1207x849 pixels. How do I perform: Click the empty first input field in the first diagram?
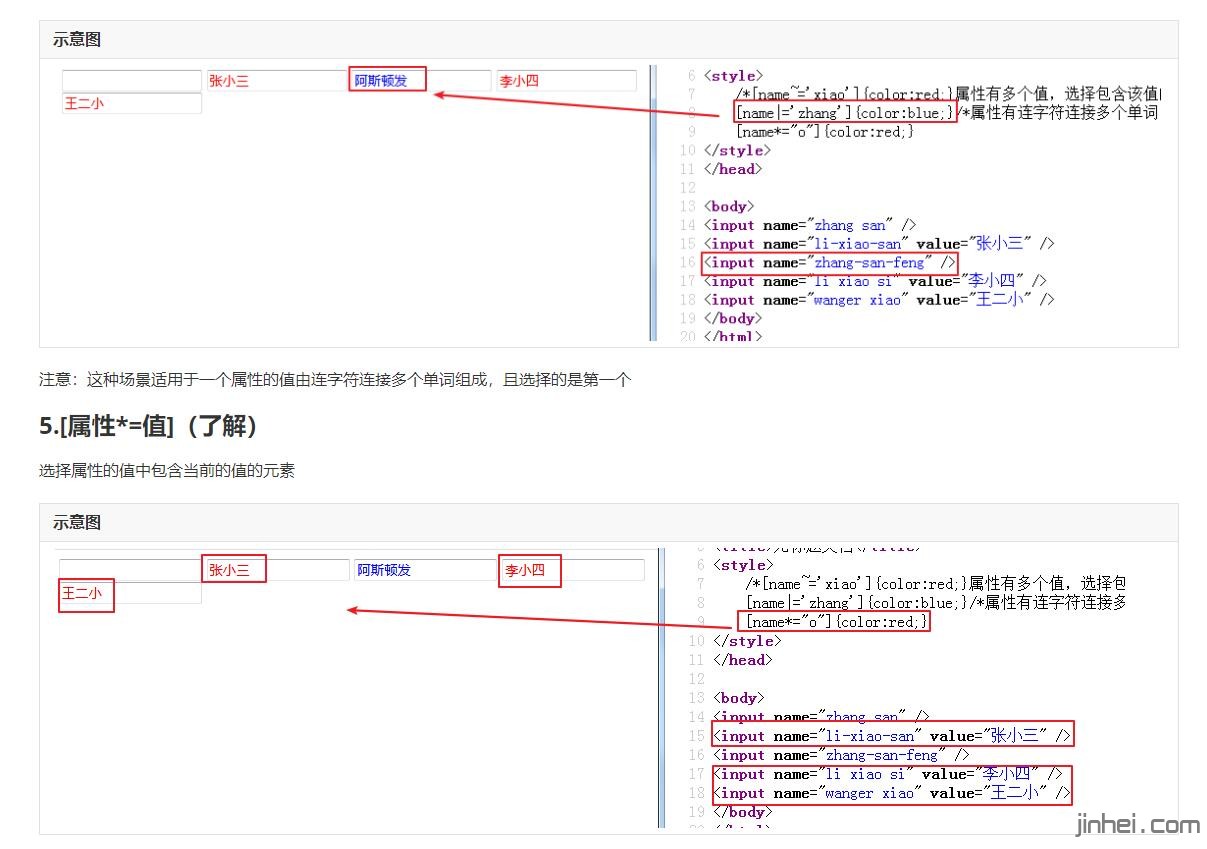(131, 81)
